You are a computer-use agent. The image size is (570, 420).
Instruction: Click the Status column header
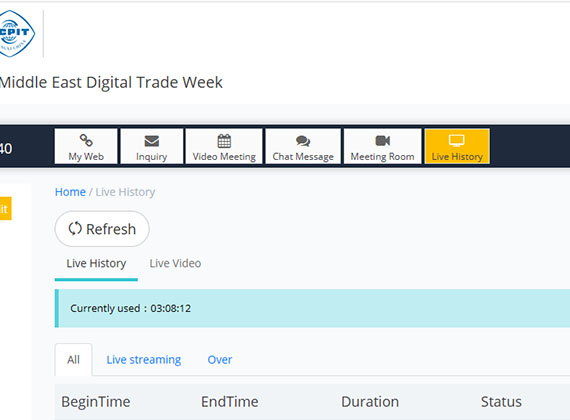coord(501,402)
